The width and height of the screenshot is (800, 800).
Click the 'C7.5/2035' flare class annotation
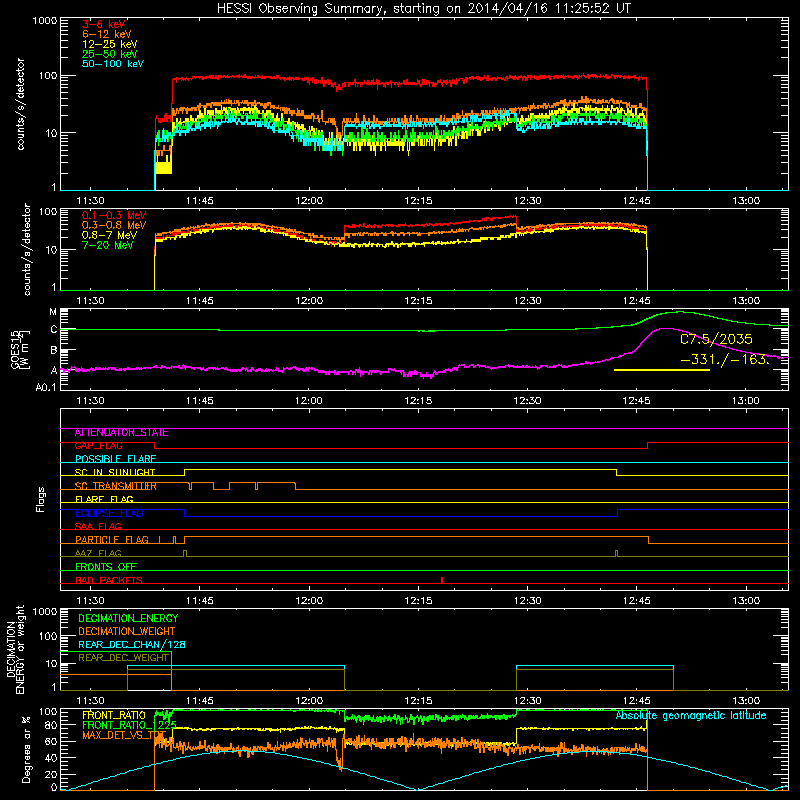(716, 339)
